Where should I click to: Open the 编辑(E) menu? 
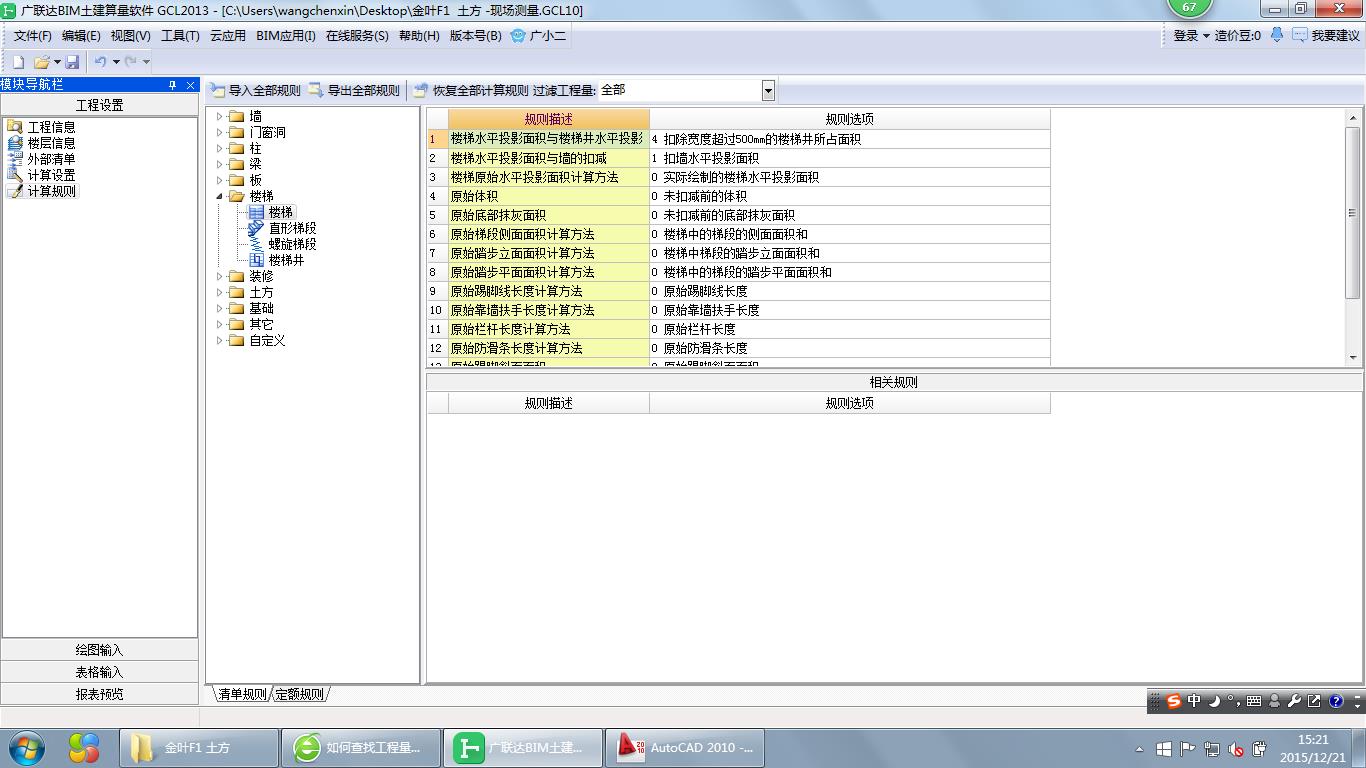click(x=81, y=36)
